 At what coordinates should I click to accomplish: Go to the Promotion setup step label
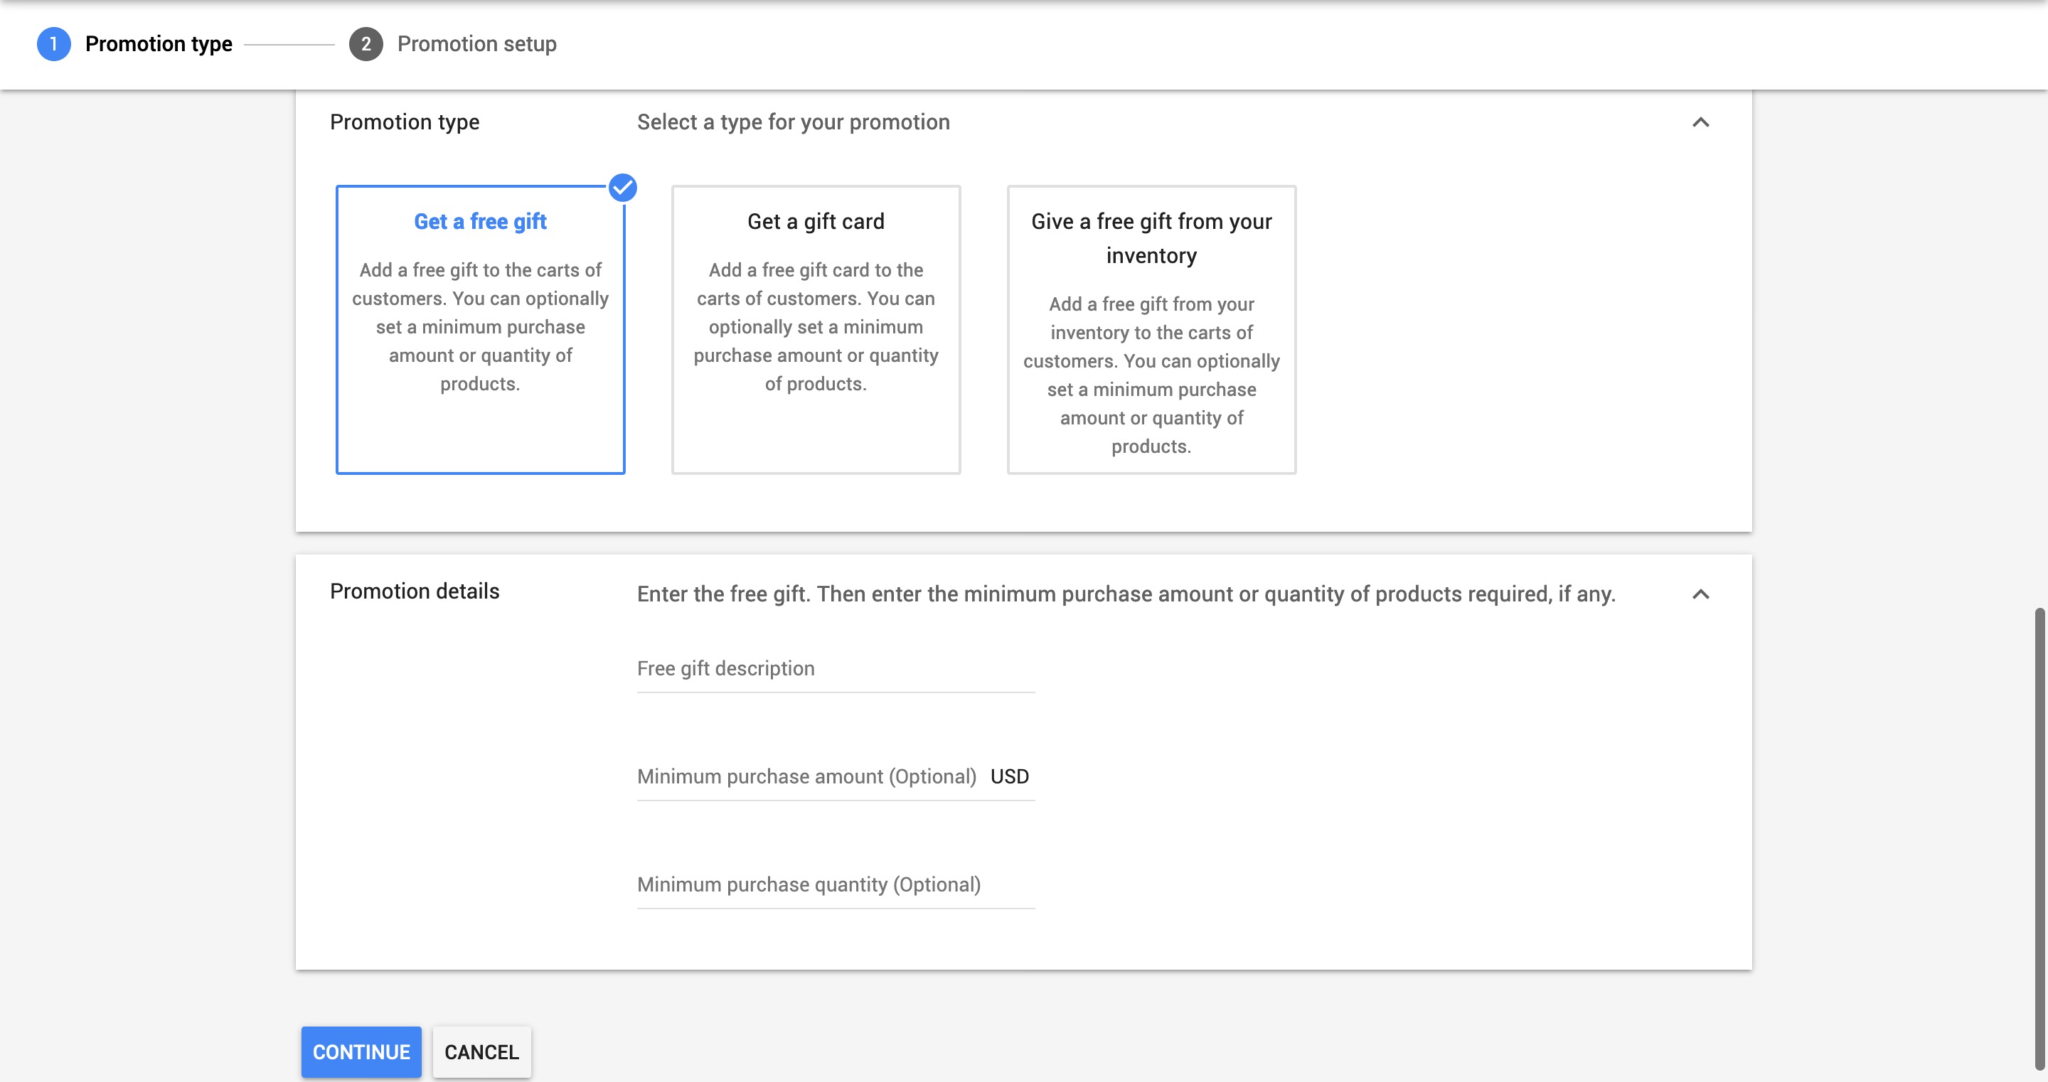[477, 44]
